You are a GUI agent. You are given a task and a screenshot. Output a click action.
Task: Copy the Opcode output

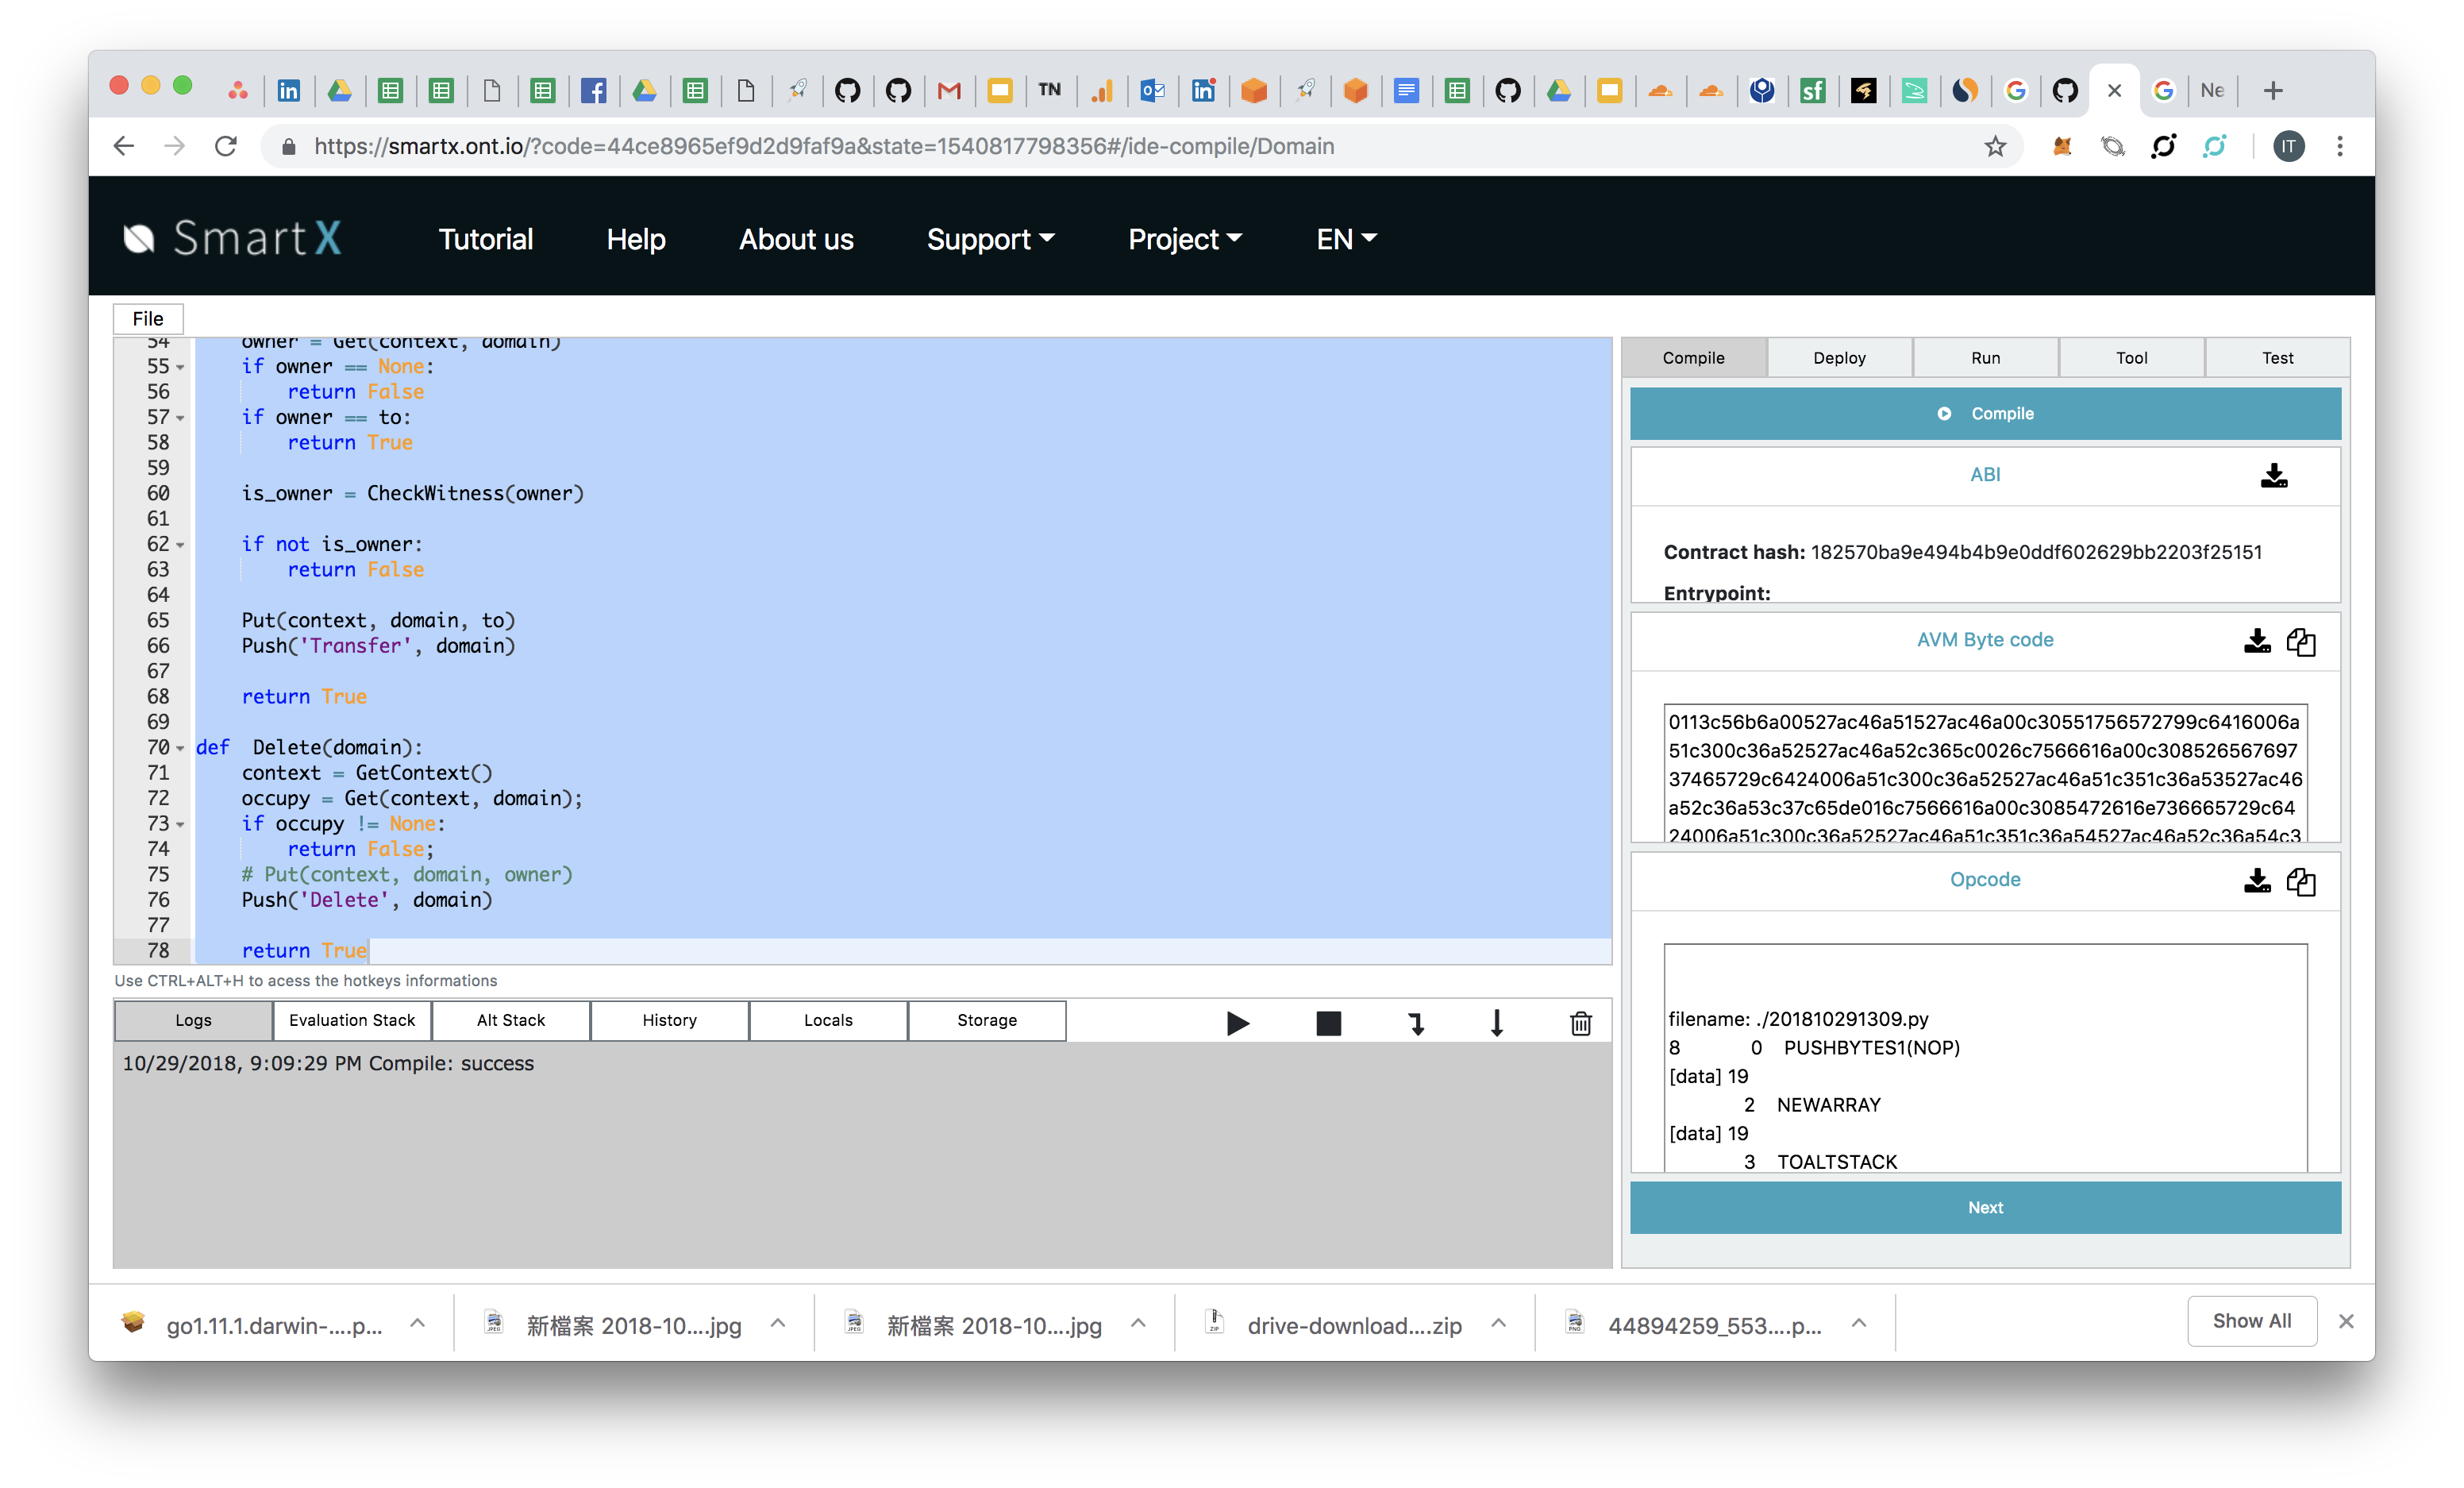click(x=2300, y=881)
